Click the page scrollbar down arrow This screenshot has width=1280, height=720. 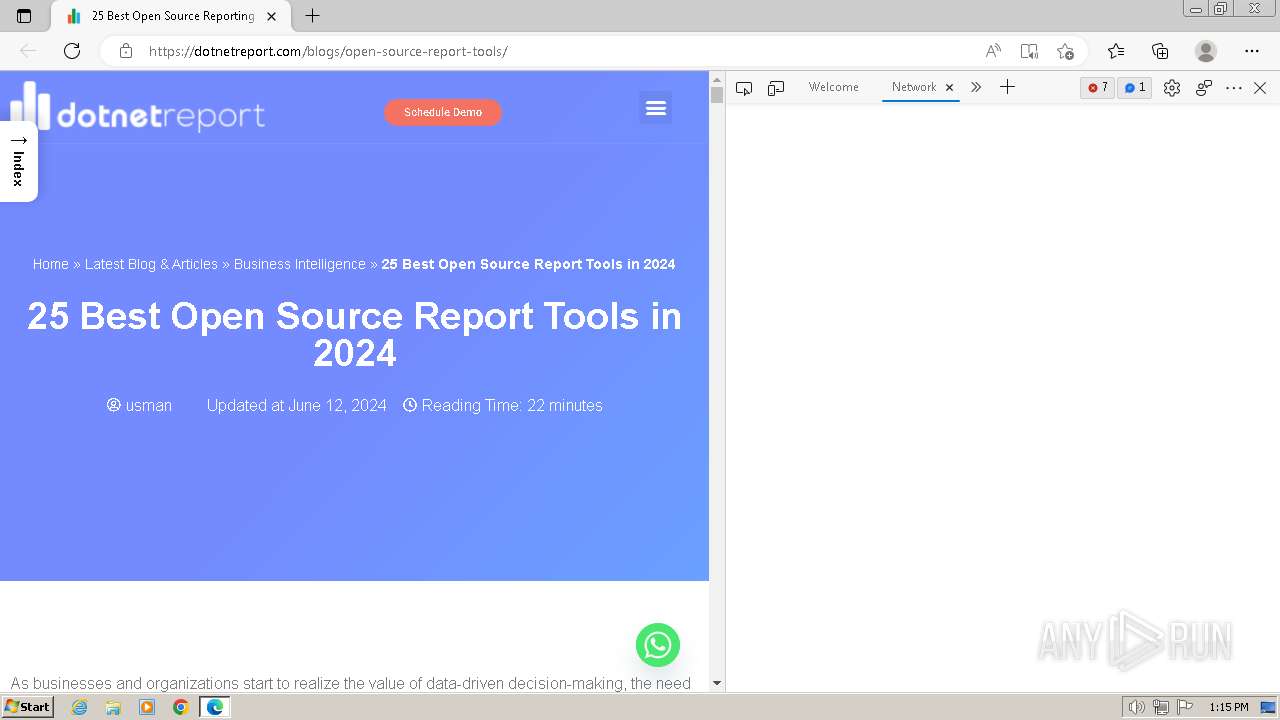pos(717,683)
